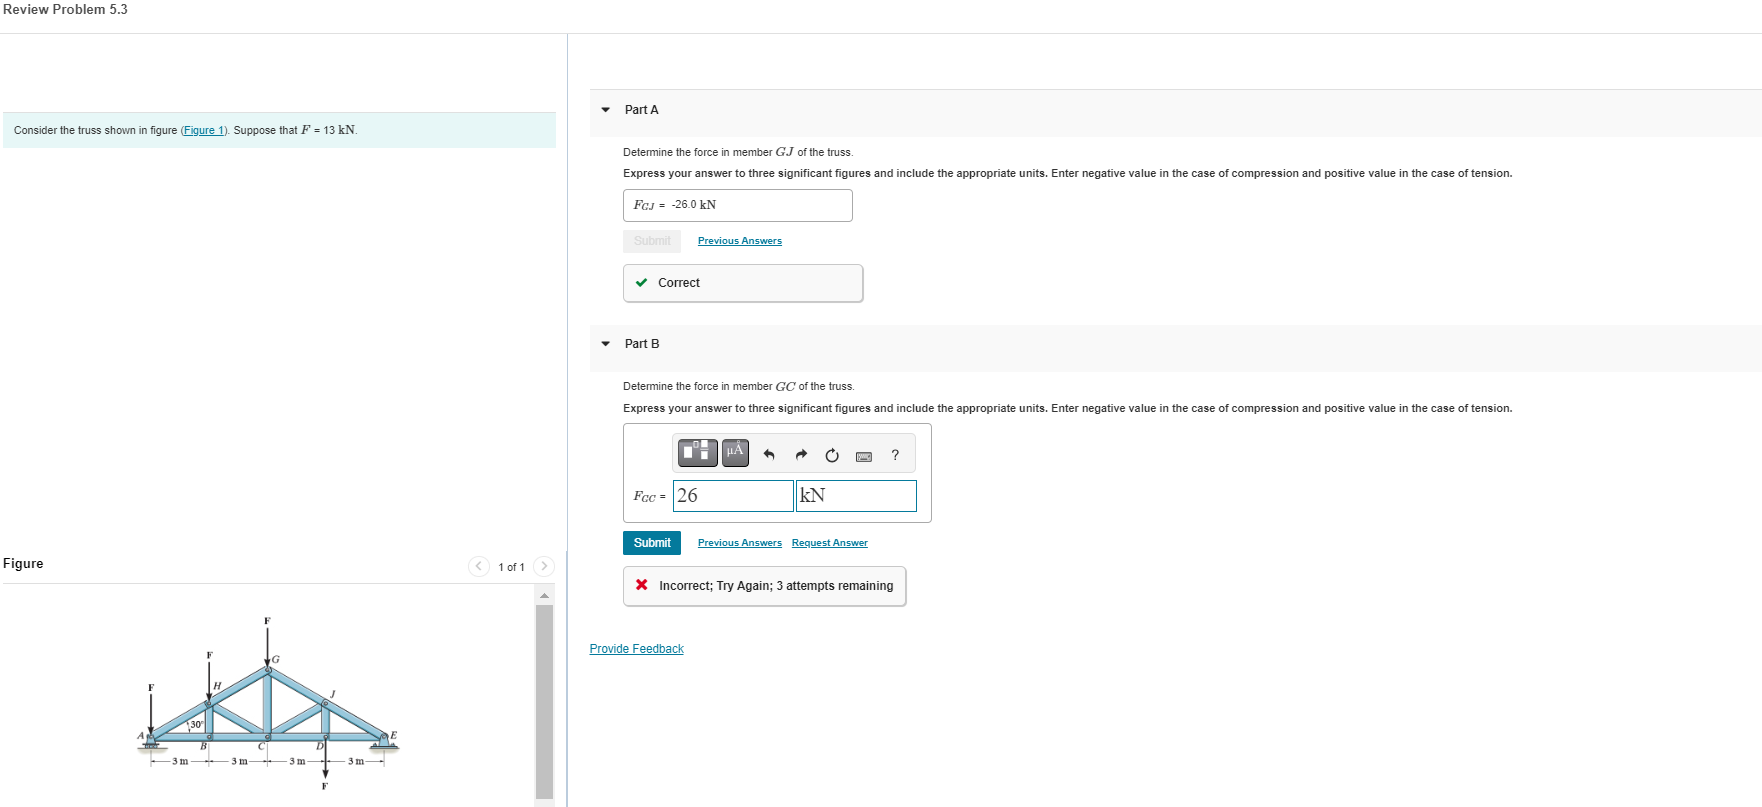Open keyboard shortcuts icon
This screenshot has height=807, width=1762.
(x=864, y=456)
